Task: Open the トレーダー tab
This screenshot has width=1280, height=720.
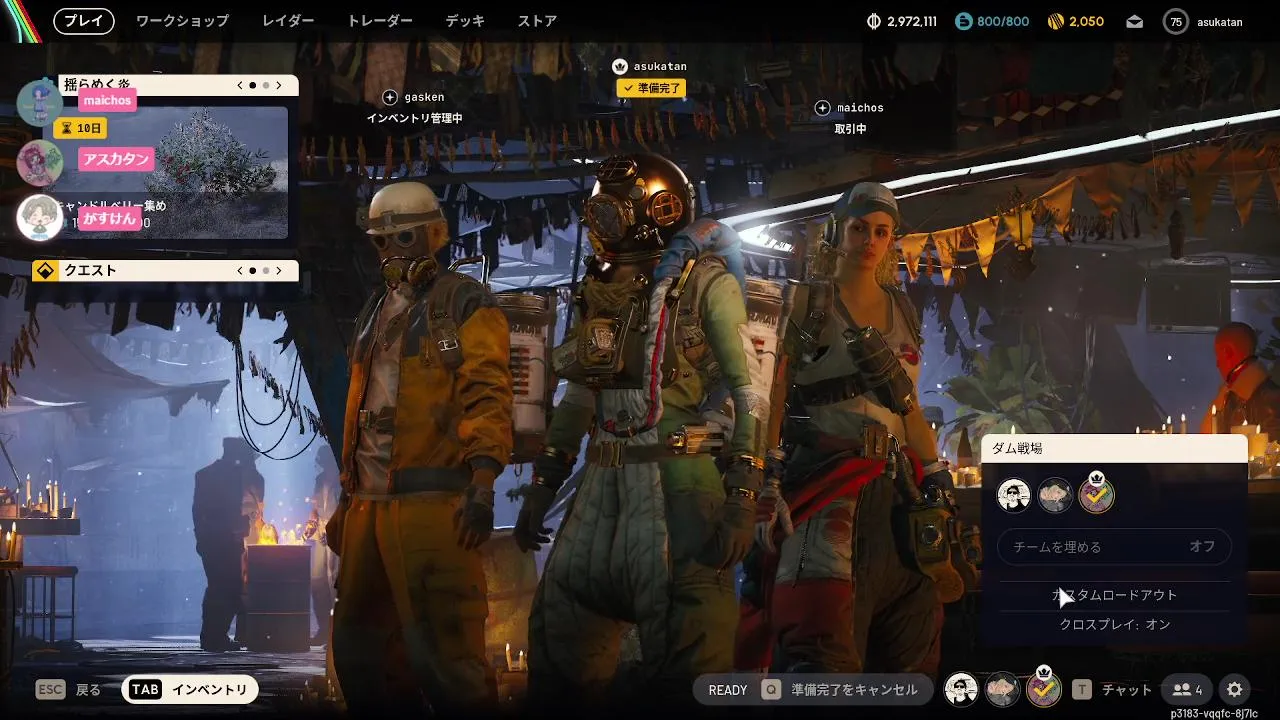Action: tap(379, 21)
